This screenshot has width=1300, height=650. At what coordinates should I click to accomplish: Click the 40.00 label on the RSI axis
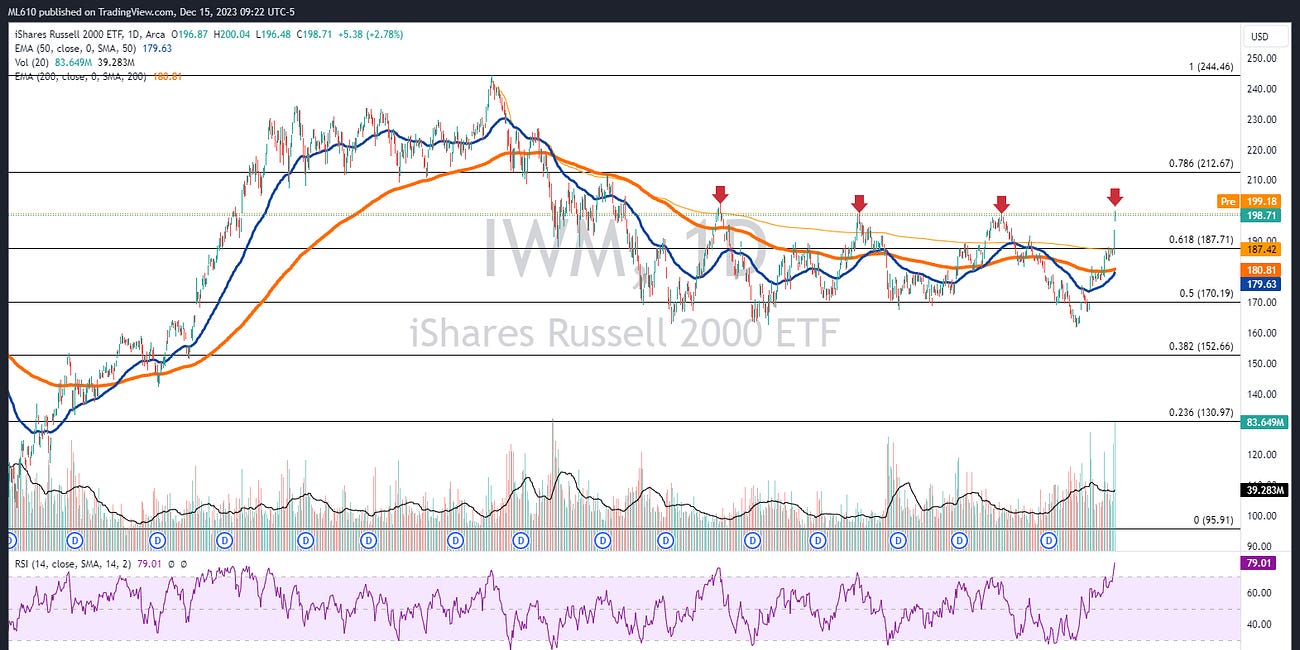(1261, 624)
